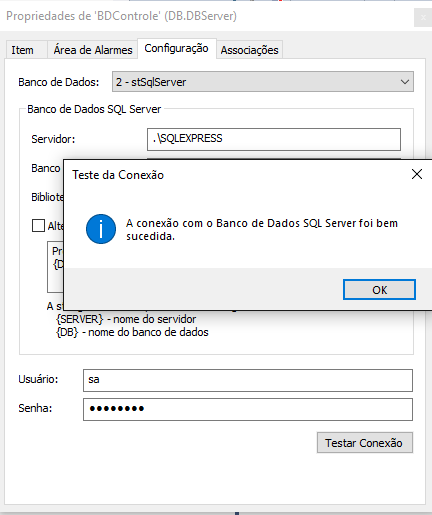Switch to the Item tab
Viewport: 432px width, 515px height.
coord(23,50)
